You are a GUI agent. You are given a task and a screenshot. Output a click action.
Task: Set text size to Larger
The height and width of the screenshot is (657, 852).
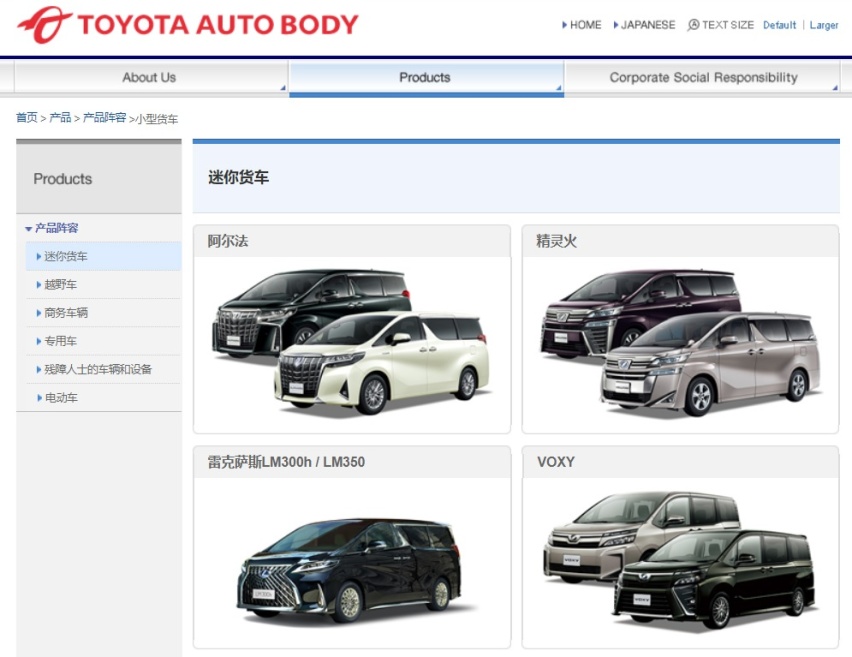pyautogui.click(x=824, y=25)
